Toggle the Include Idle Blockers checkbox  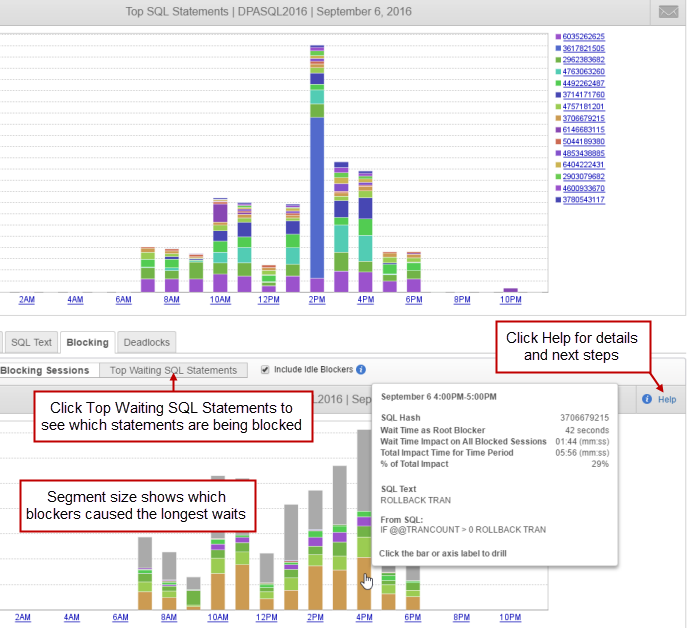tap(265, 370)
